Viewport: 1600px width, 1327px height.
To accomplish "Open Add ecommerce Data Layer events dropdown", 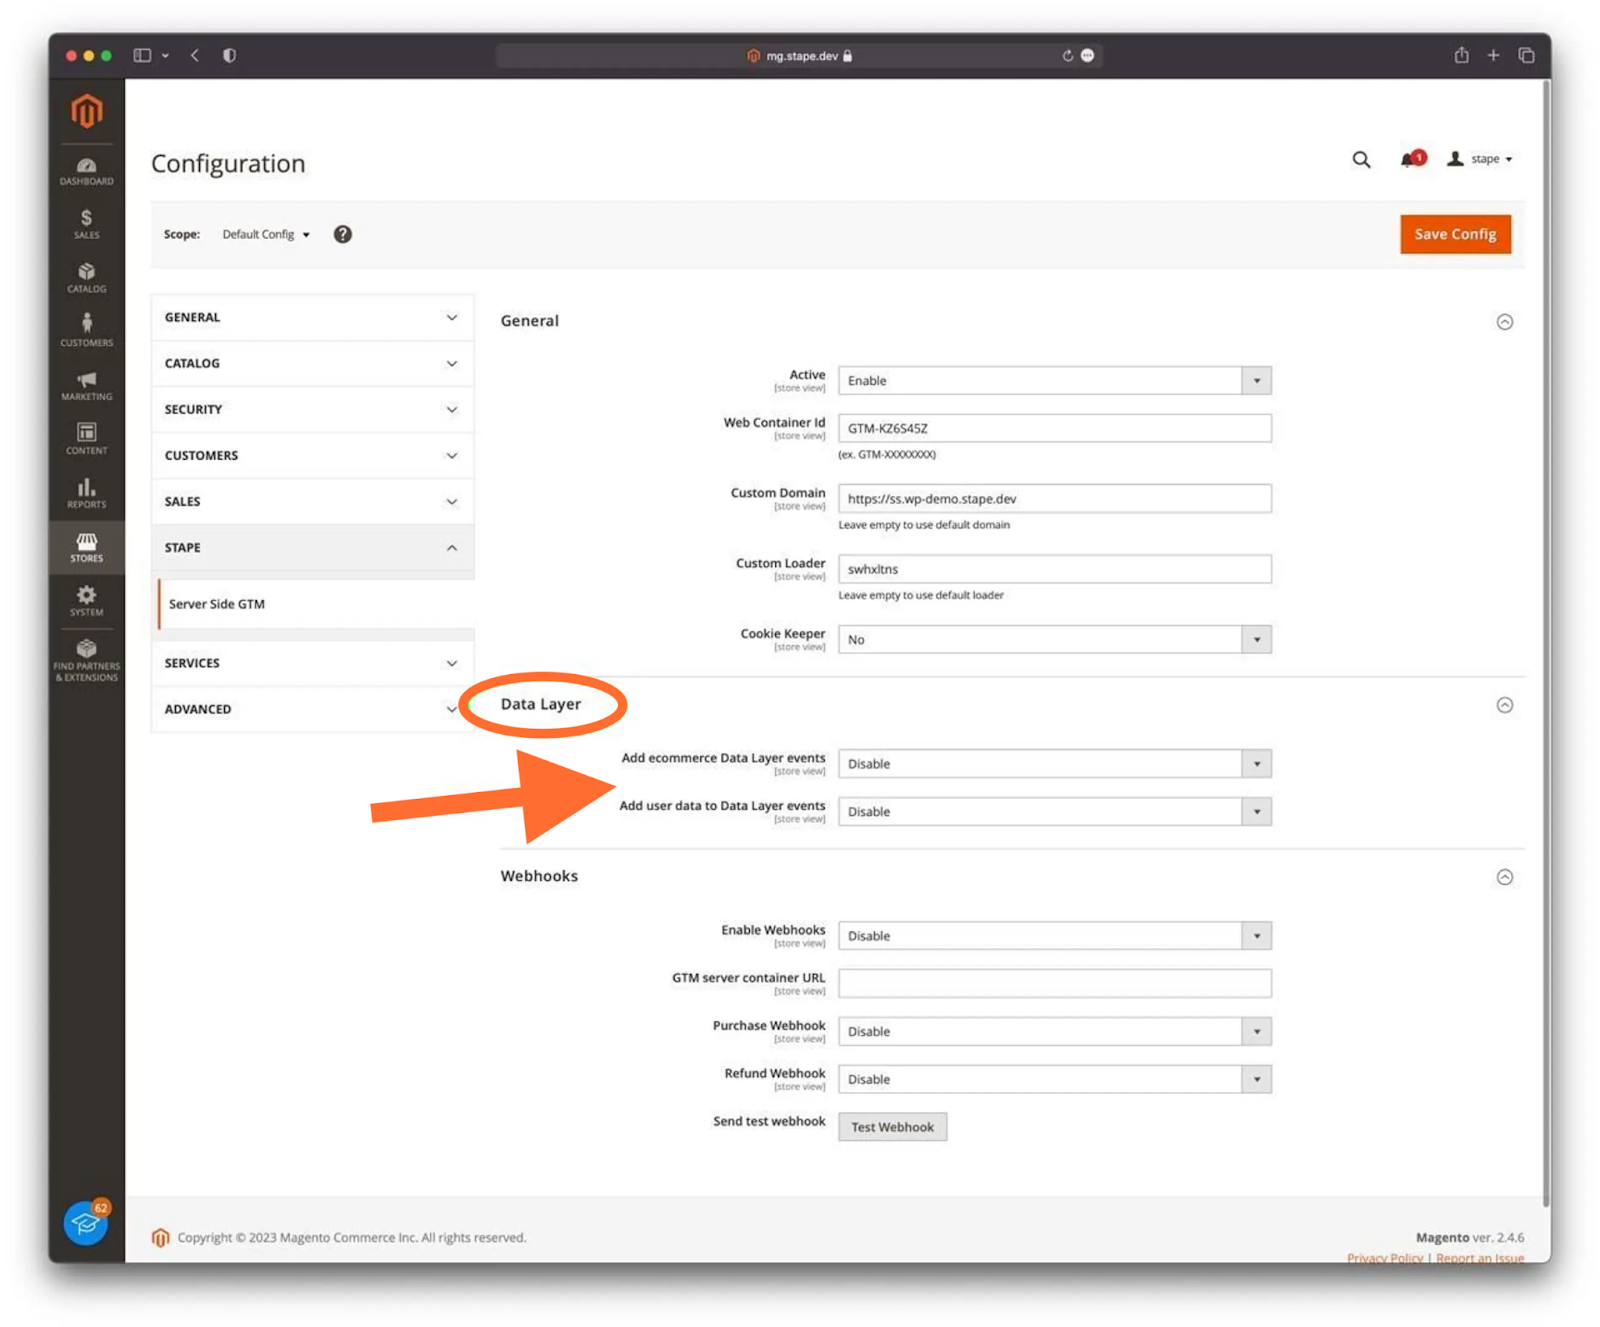I will 1054,764.
